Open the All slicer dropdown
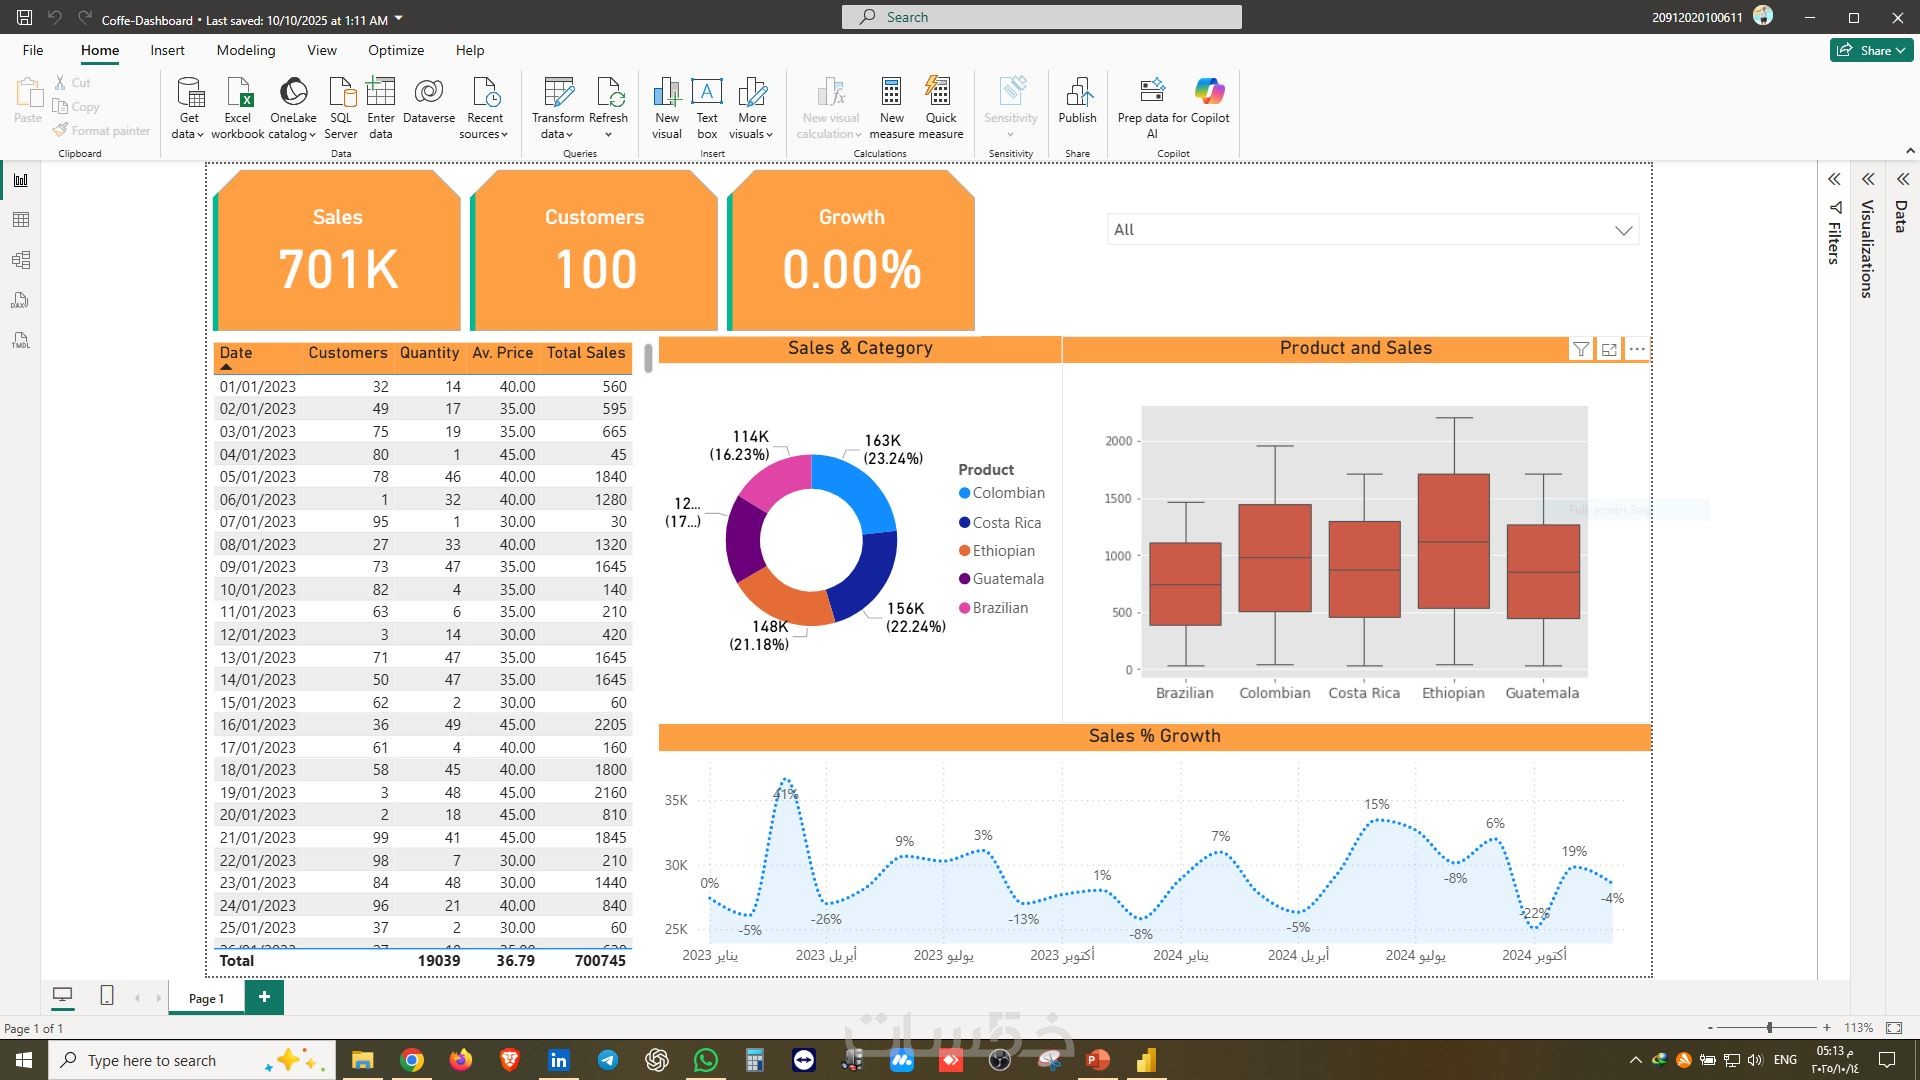The height and width of the screenshot is (1080, 1920). [x=1623, y=231]
